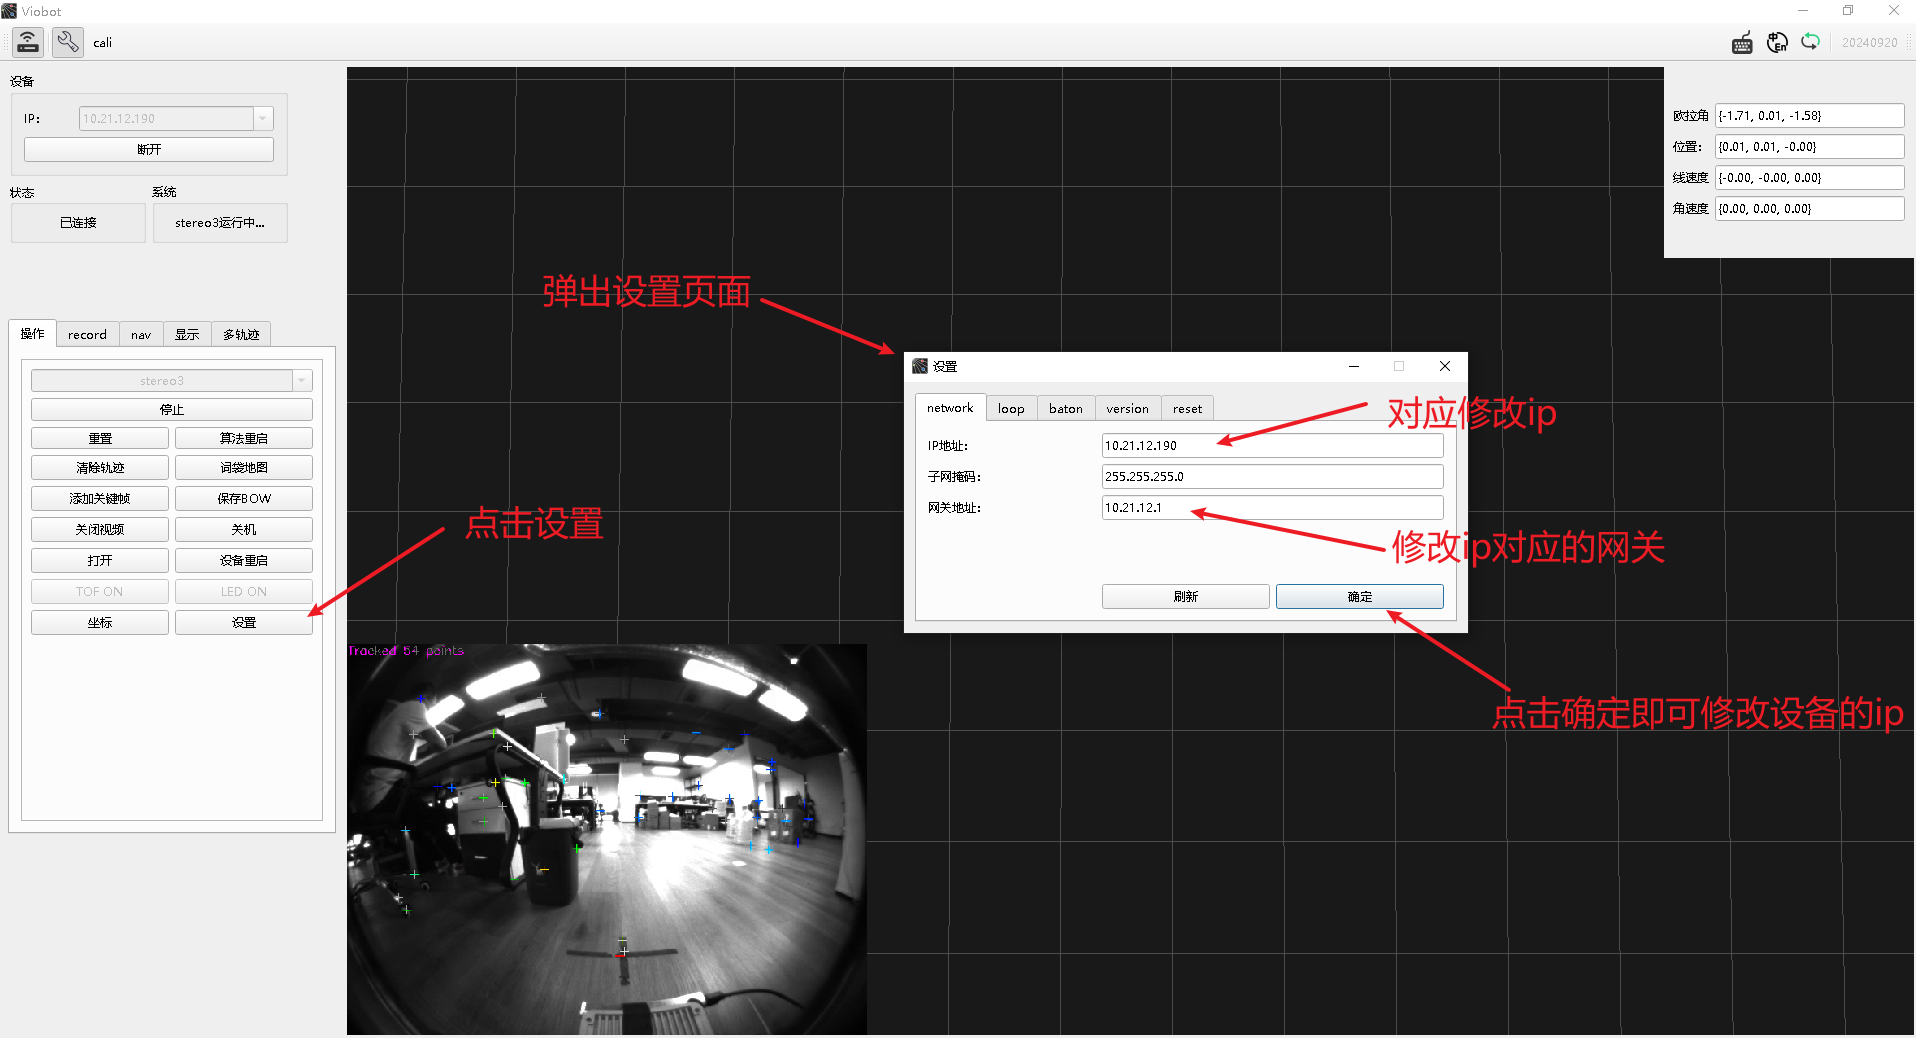Click the green refresh arrows icon
The height and width of the screenshot is (1038, 1916).
click(x=1810, y=42)
